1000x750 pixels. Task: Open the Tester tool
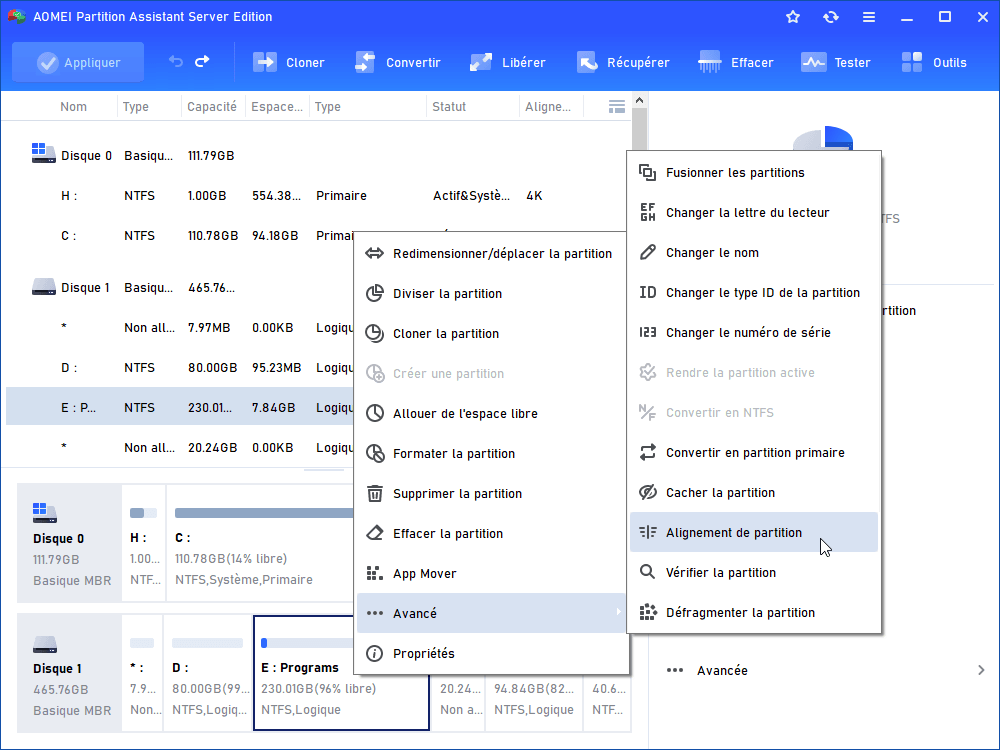click(835, 62)
